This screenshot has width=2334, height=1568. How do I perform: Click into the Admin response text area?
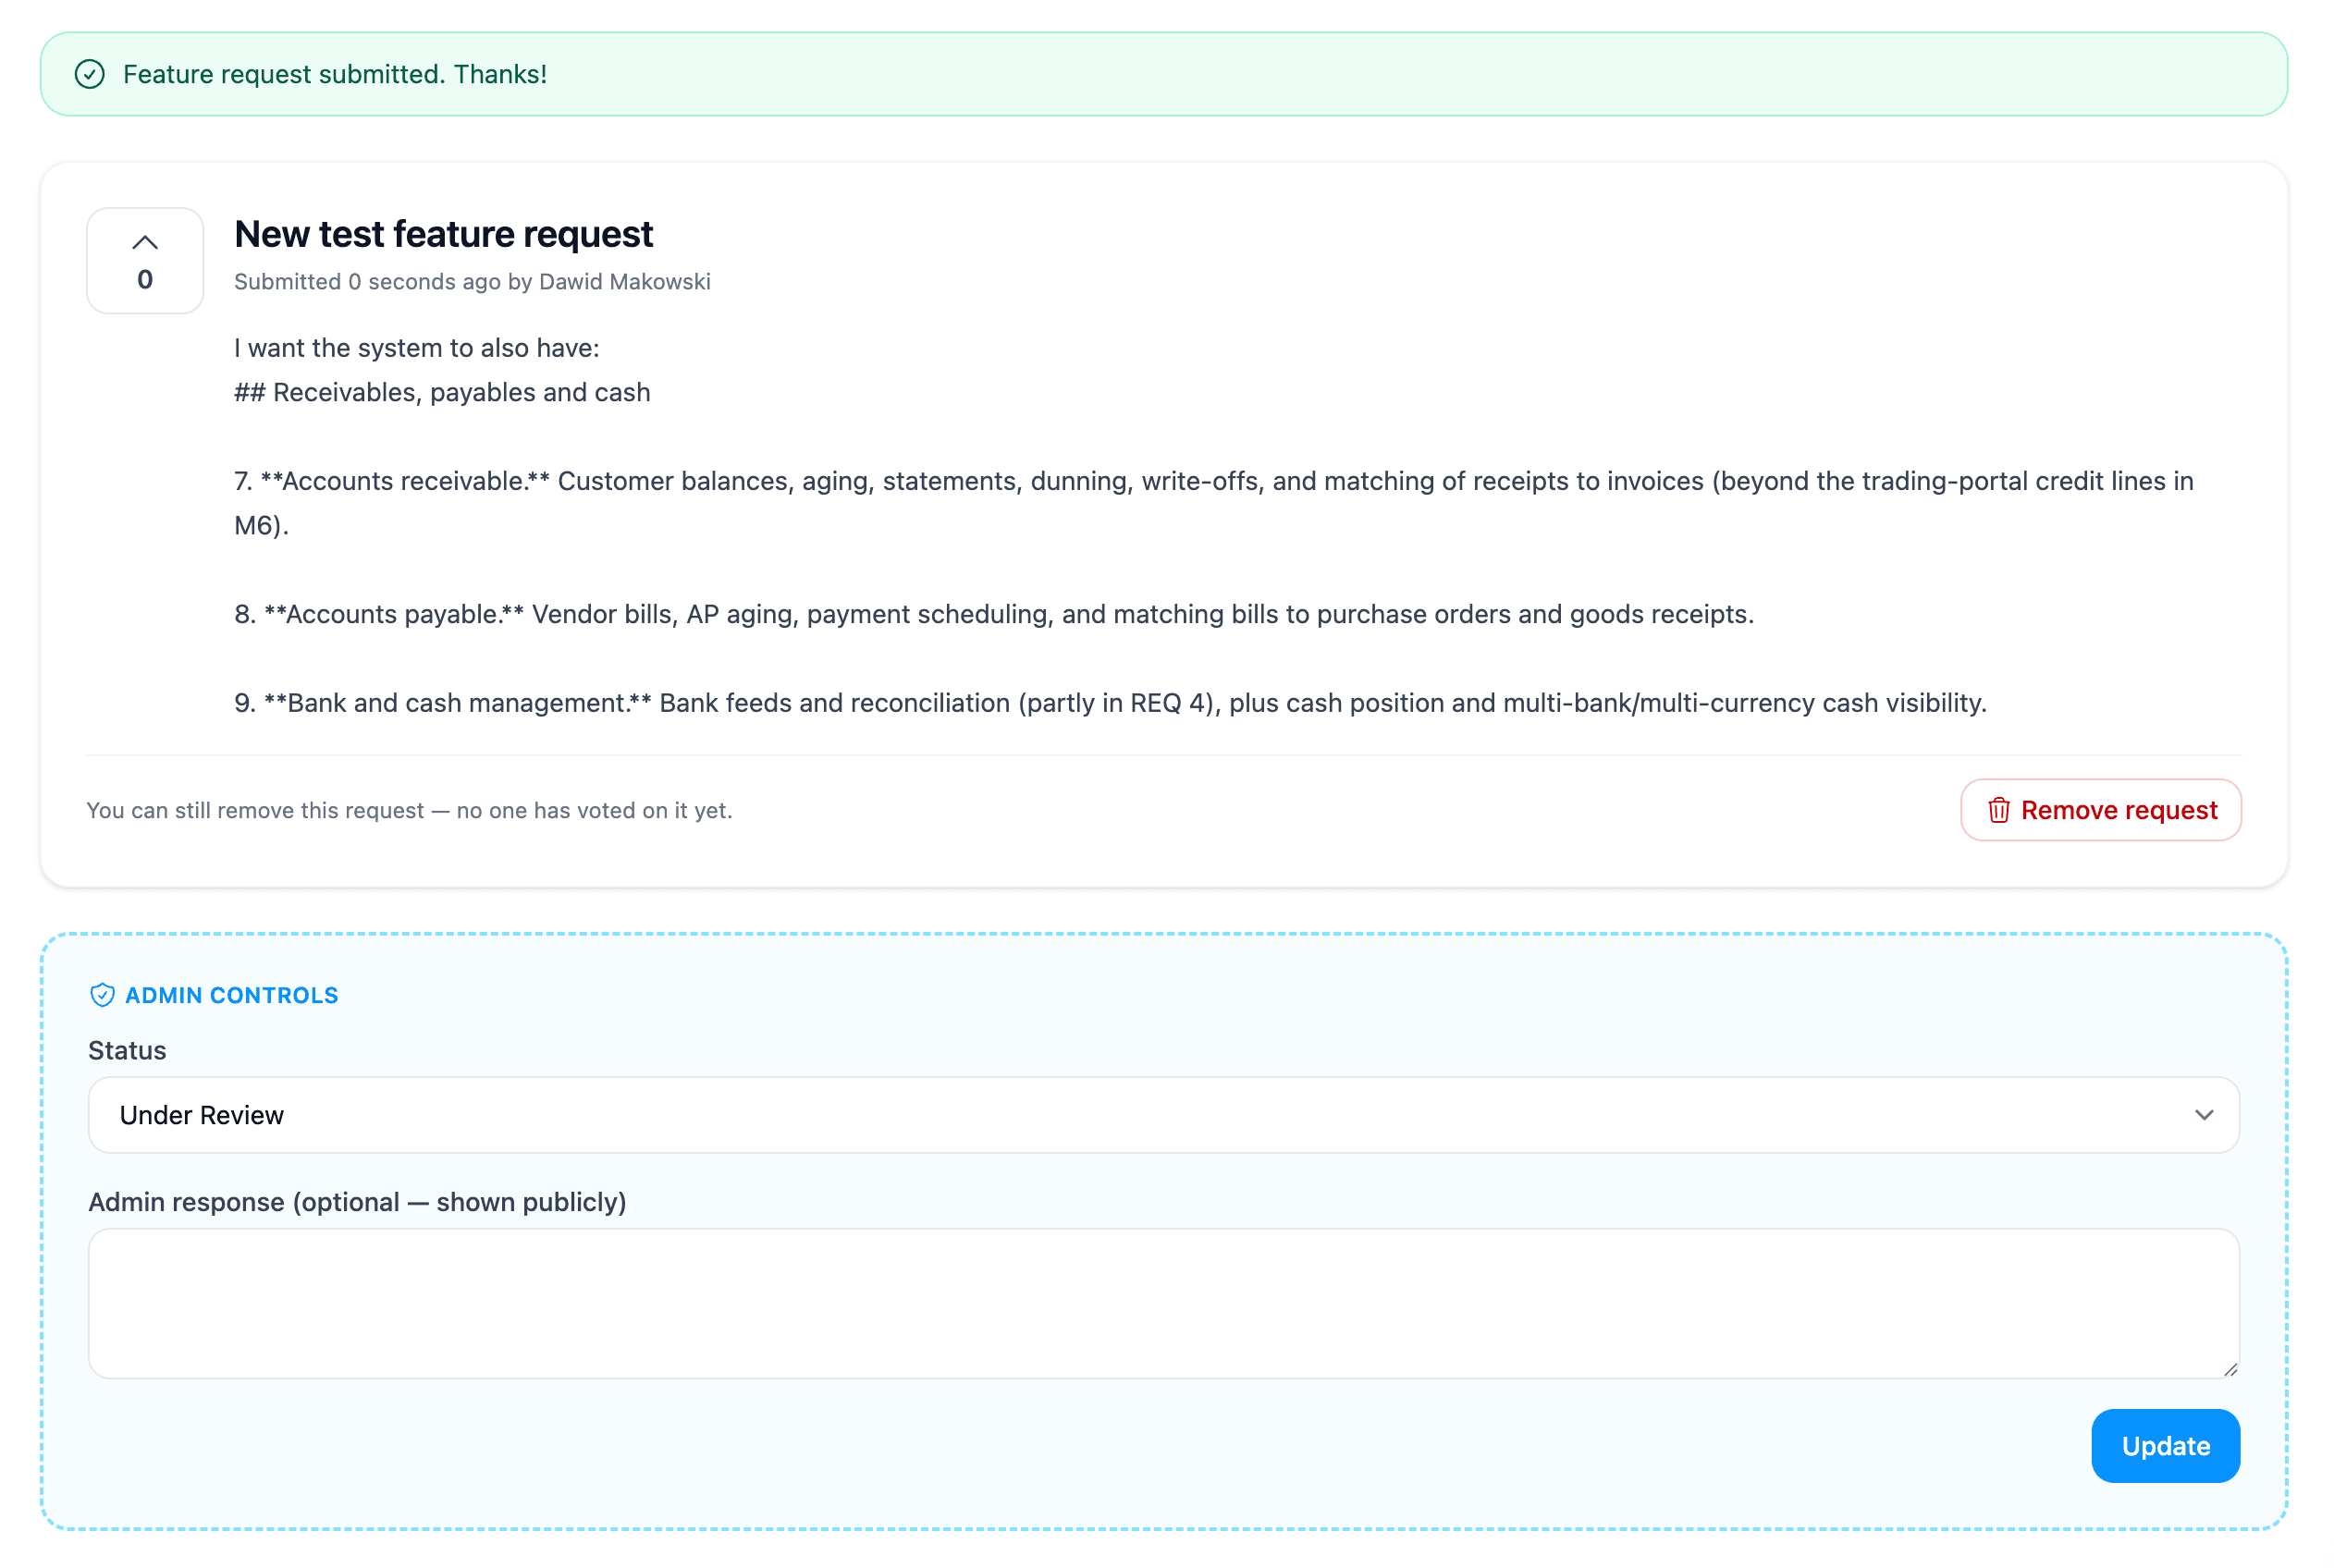tap(1164, 1304)
